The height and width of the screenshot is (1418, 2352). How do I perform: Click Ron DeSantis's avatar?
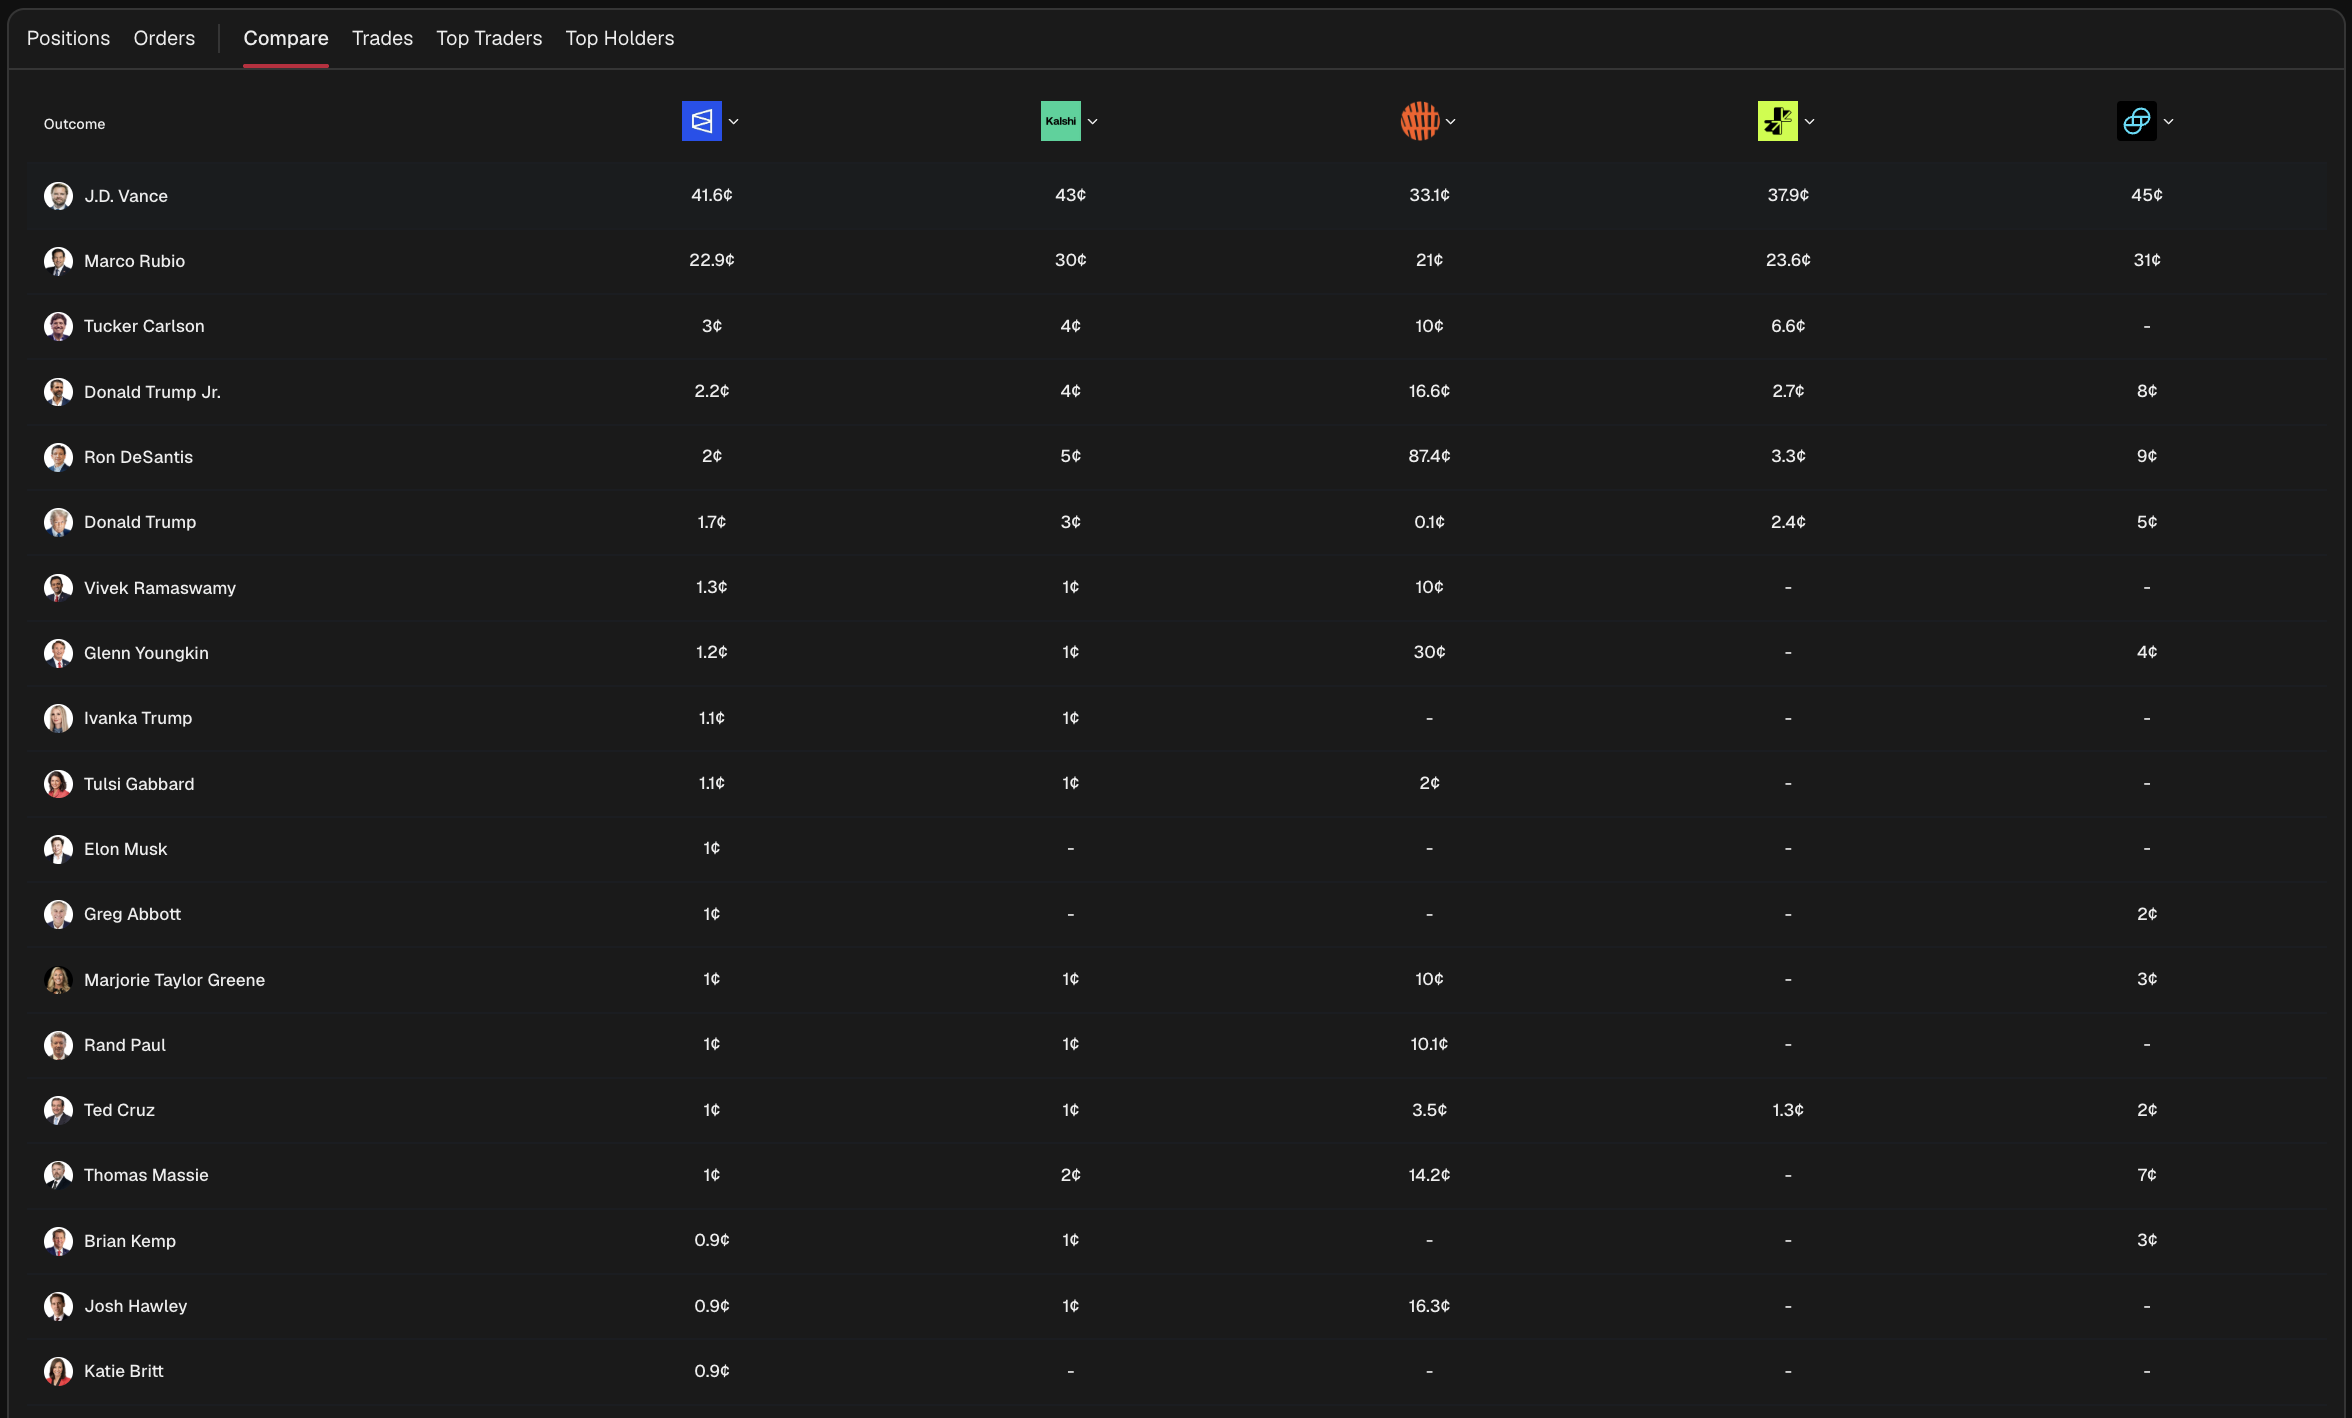pos(58,457)
